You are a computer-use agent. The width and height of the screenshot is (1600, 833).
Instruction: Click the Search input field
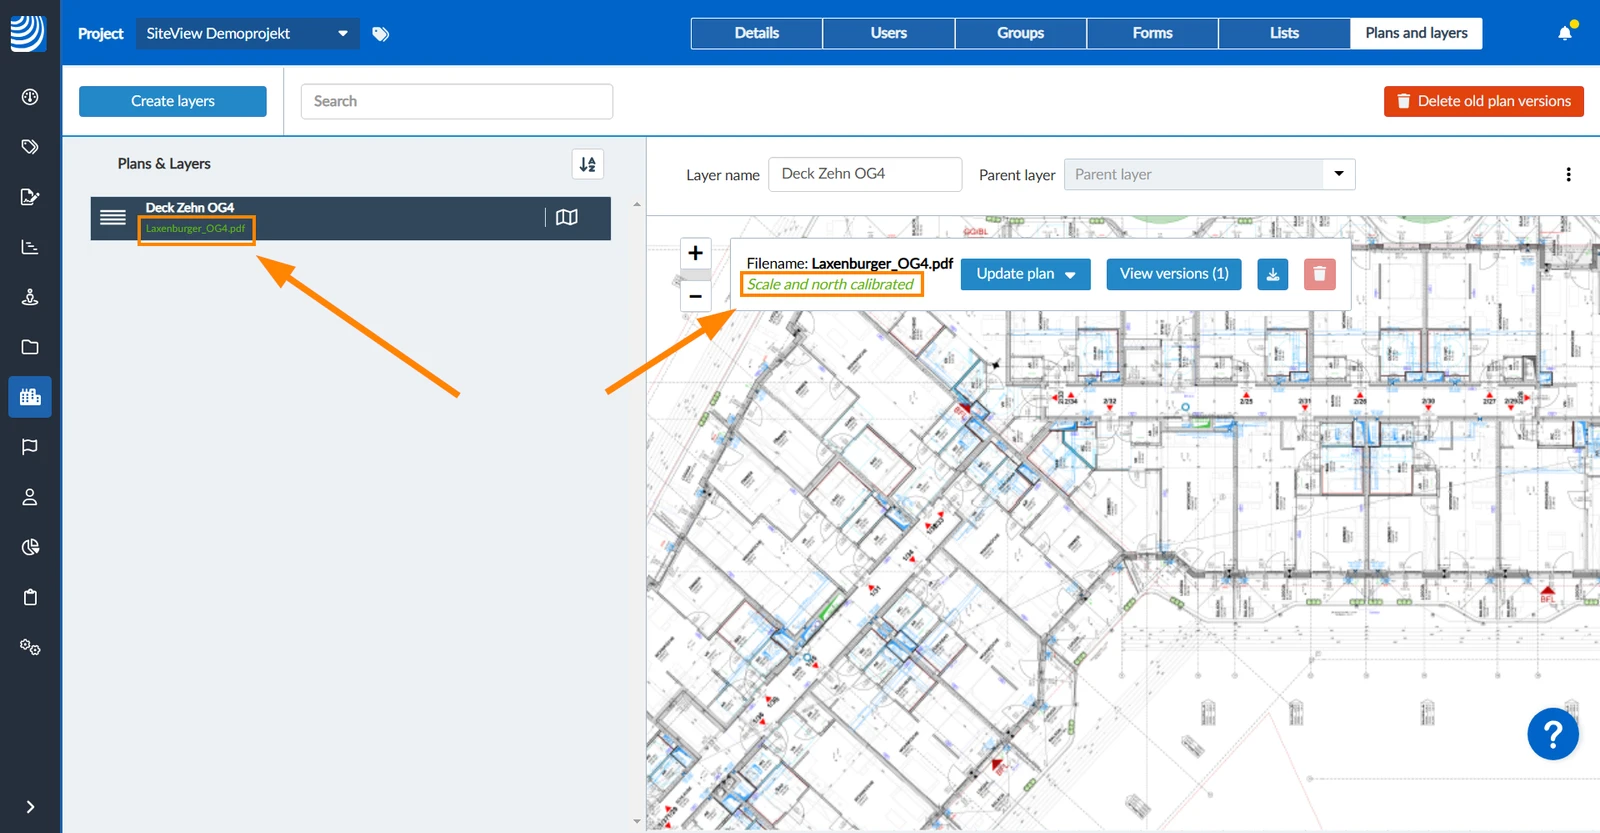tap(457, 101)
